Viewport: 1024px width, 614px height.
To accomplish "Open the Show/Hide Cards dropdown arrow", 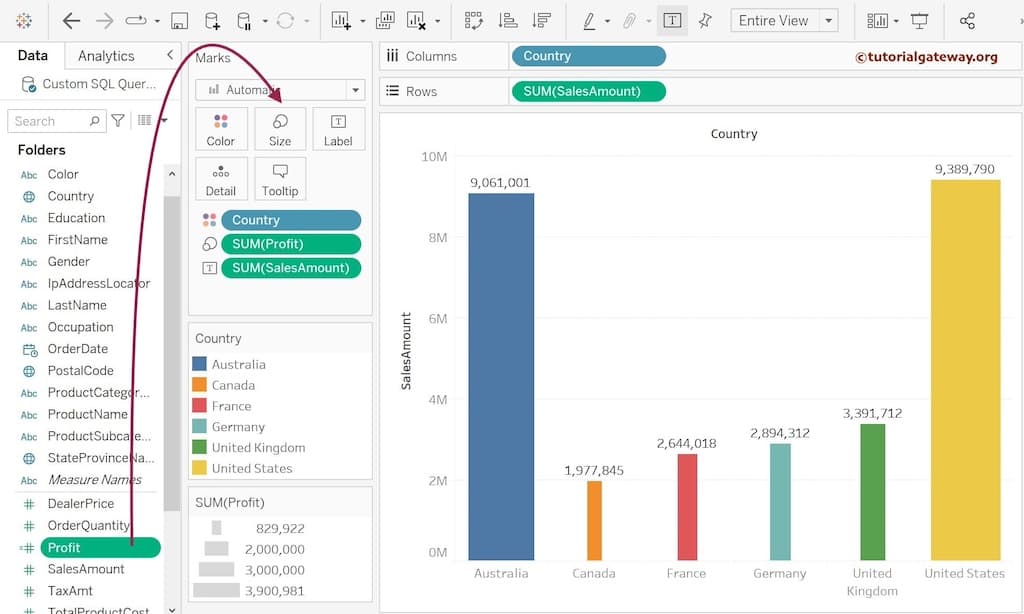I will (x=896, y=20).
